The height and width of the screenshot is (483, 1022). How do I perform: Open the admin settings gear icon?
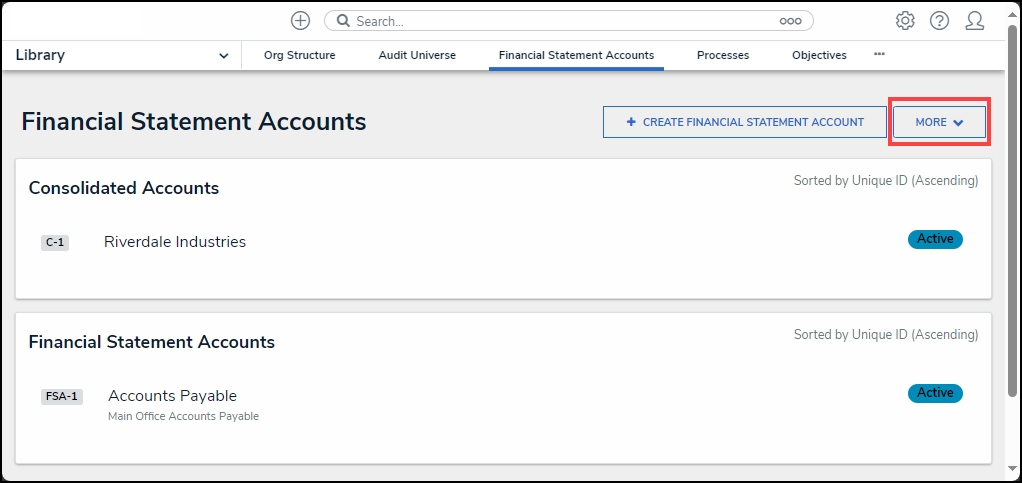tap(905, 21)
